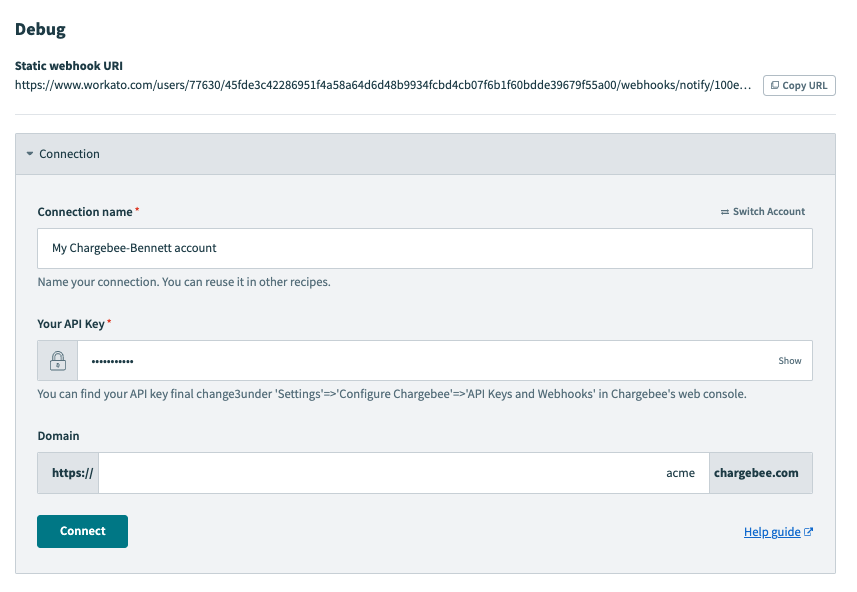Click Switch Account
857x592 pixels.
767,211
